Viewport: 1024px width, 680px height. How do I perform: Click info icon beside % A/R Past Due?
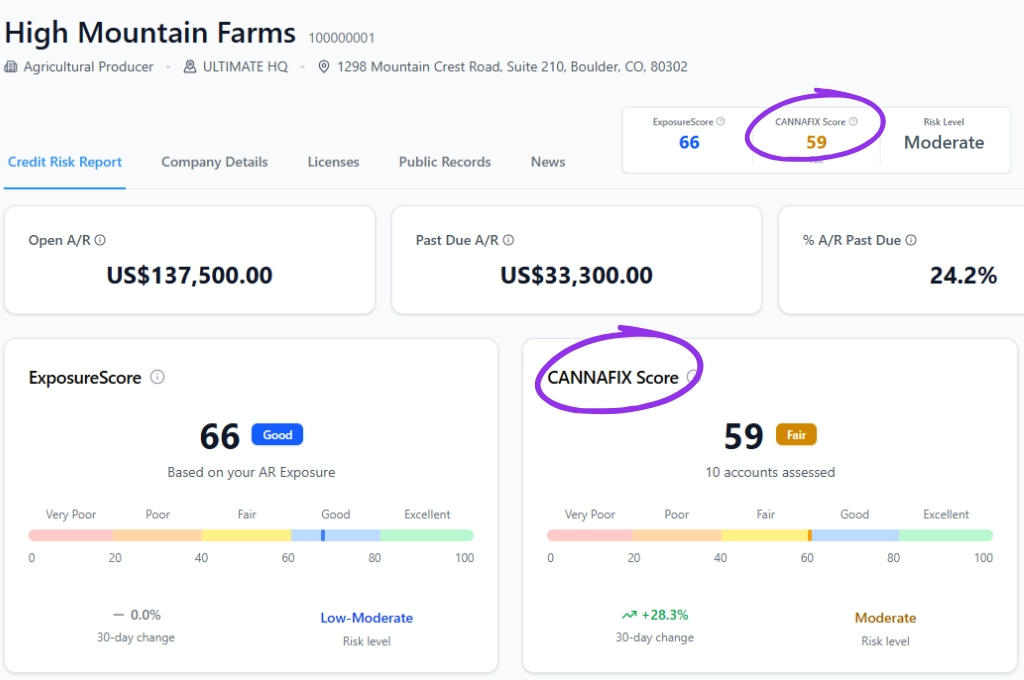tap(911, 240)
